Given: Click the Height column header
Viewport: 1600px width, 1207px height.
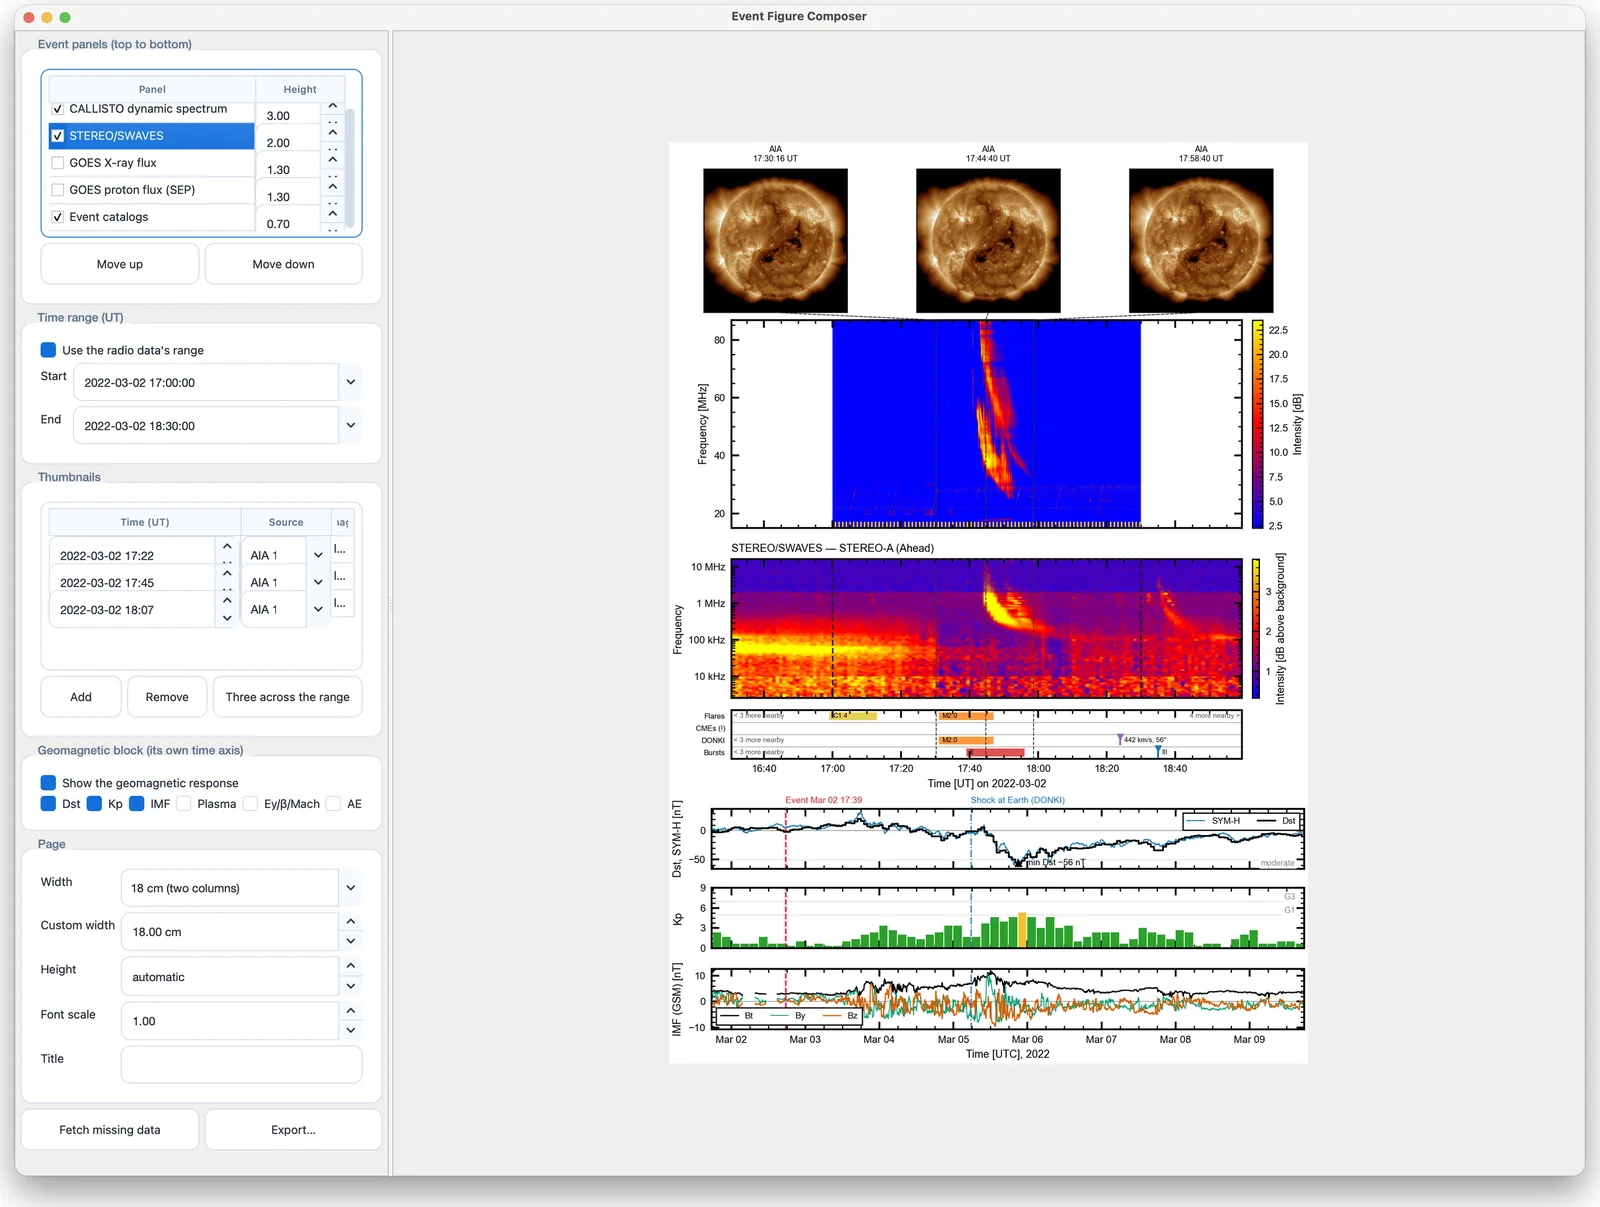Looking at the screenshot, I should (300, 89).
